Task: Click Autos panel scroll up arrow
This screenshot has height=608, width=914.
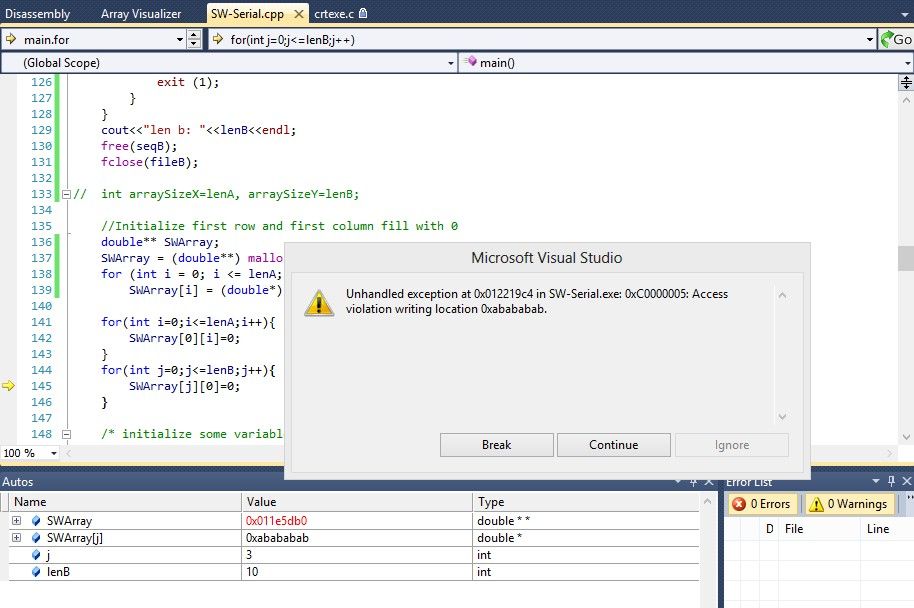Action: (x=707, y=501)
